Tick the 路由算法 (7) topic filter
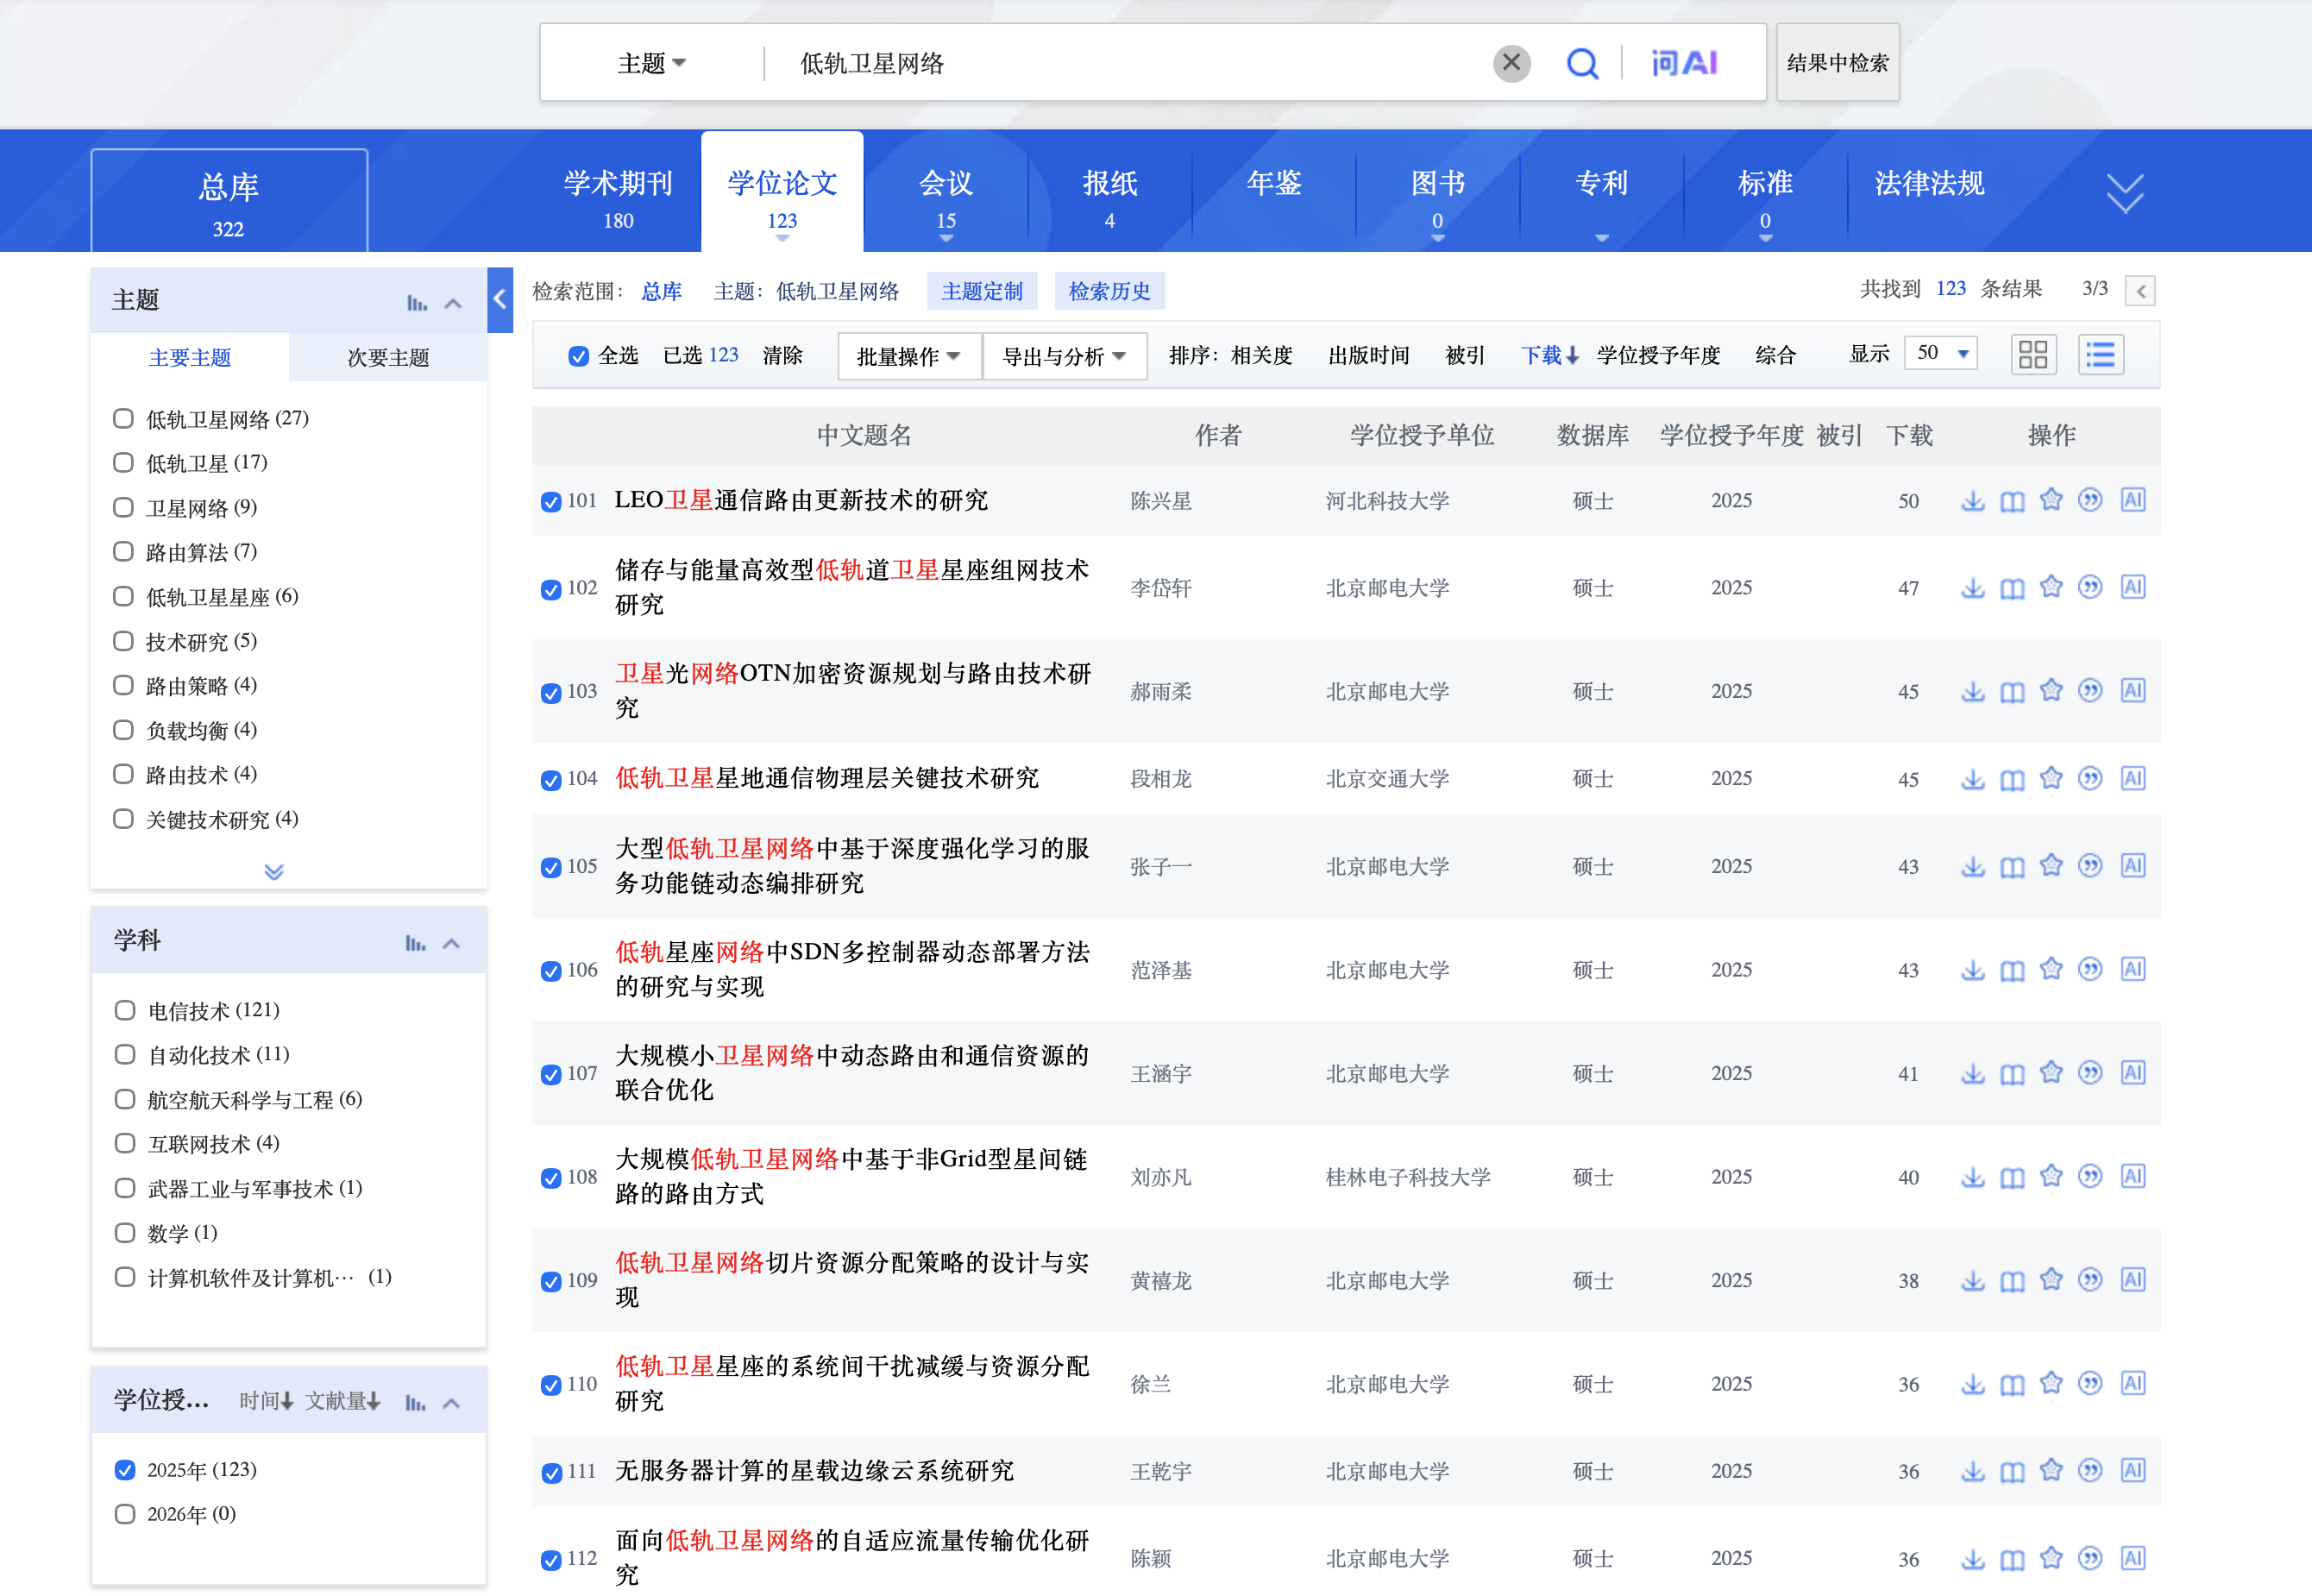Viewport: 2312px width, 1596px height. tap(123, 551)
